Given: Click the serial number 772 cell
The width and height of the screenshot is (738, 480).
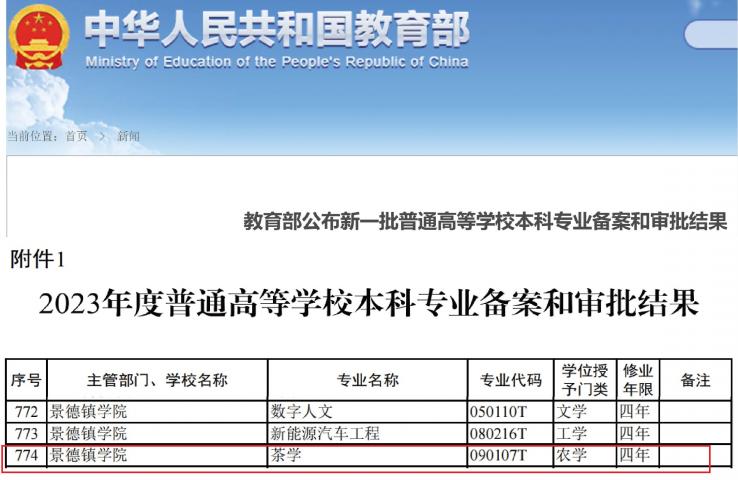Looking at the screenshot, I should coord(26,412).
